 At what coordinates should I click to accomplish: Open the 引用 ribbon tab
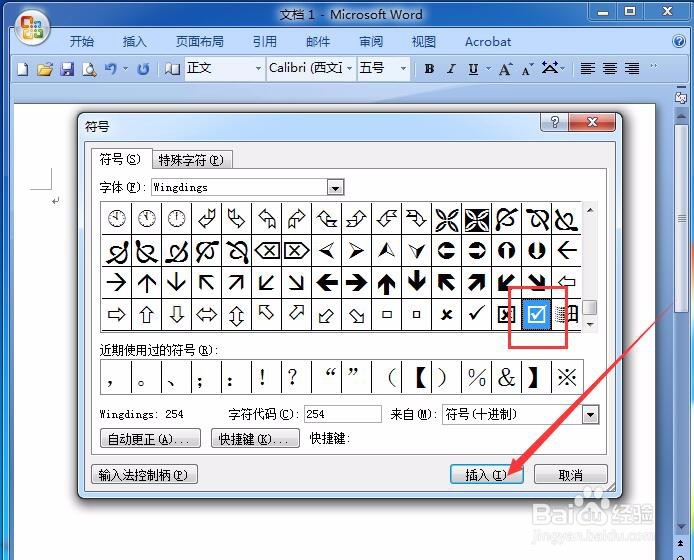click(265, 42)
